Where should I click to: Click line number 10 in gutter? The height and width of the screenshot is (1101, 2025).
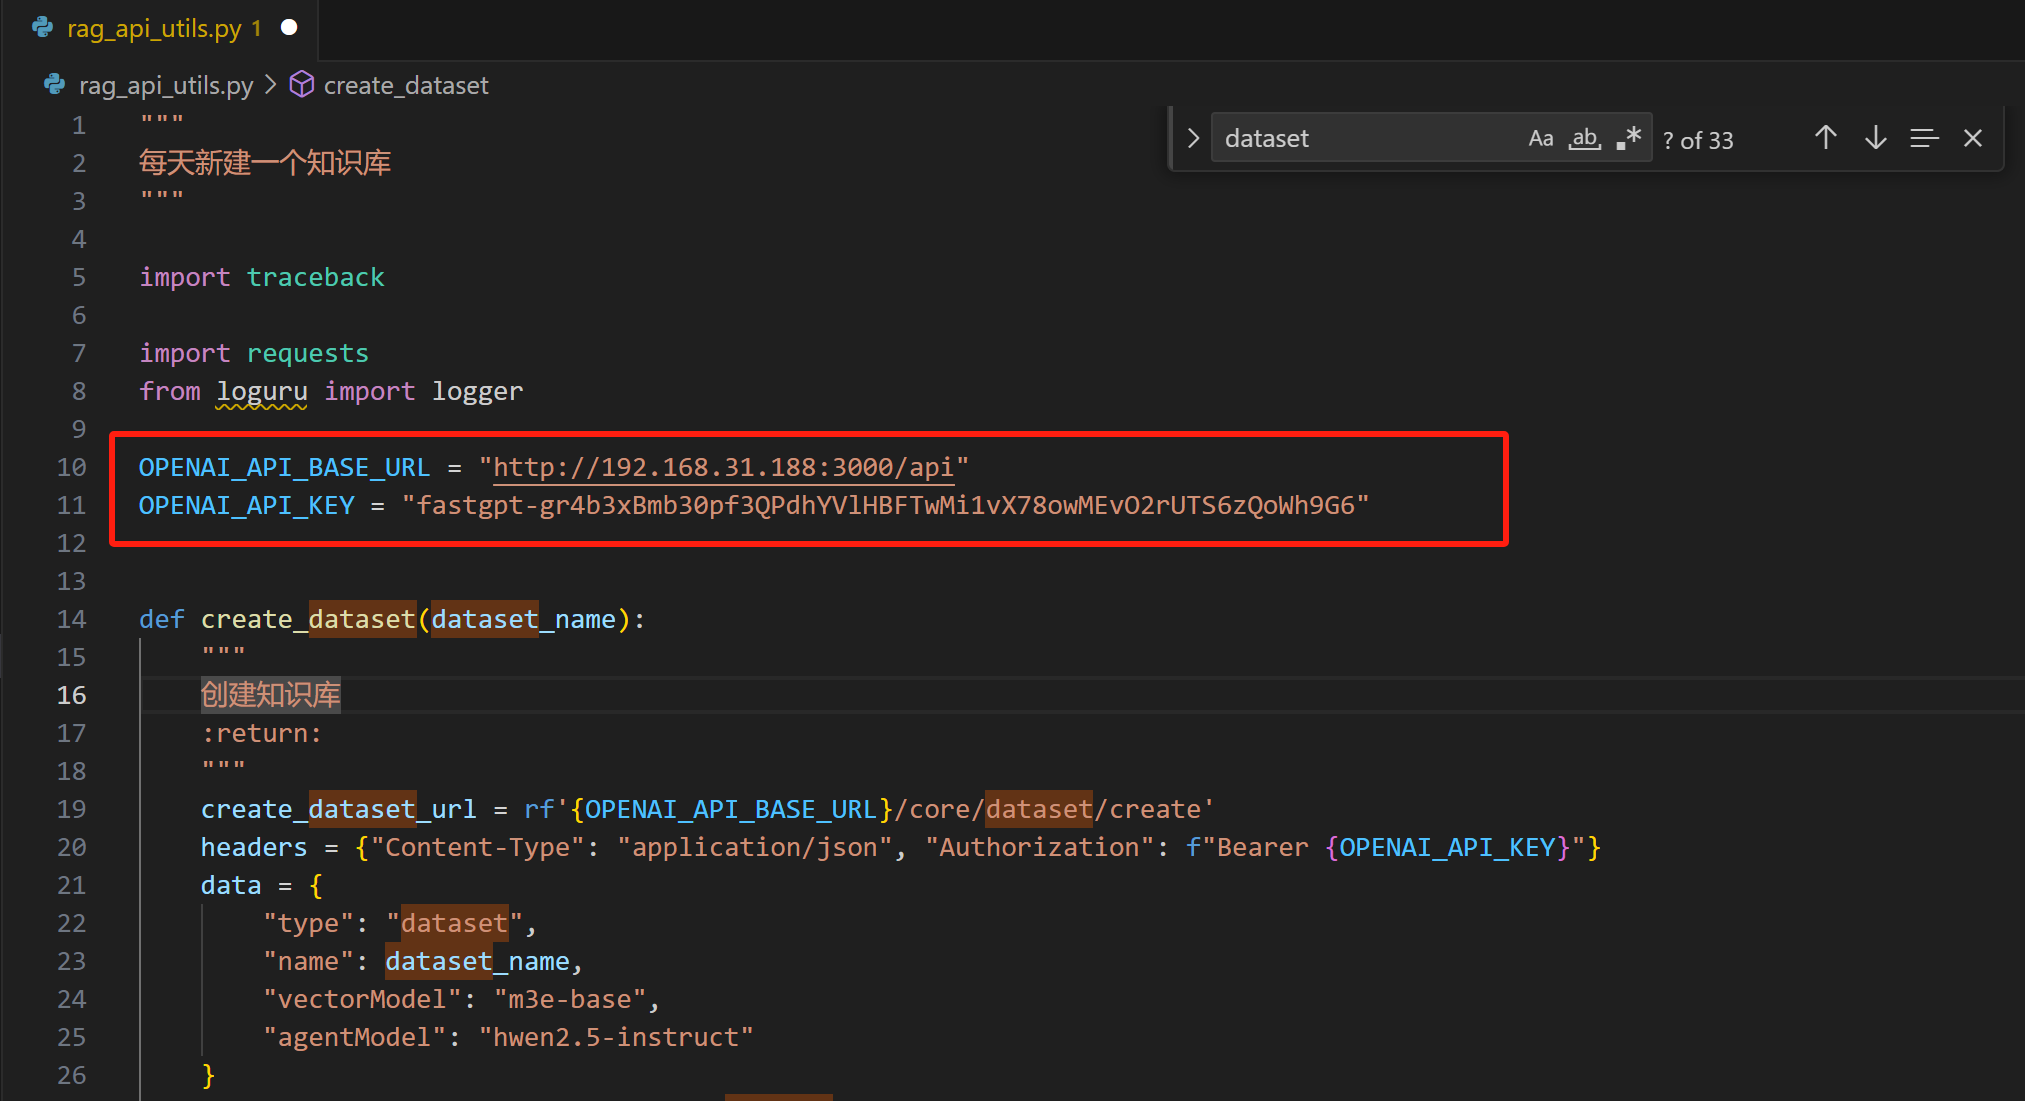(x=71, y=467)
